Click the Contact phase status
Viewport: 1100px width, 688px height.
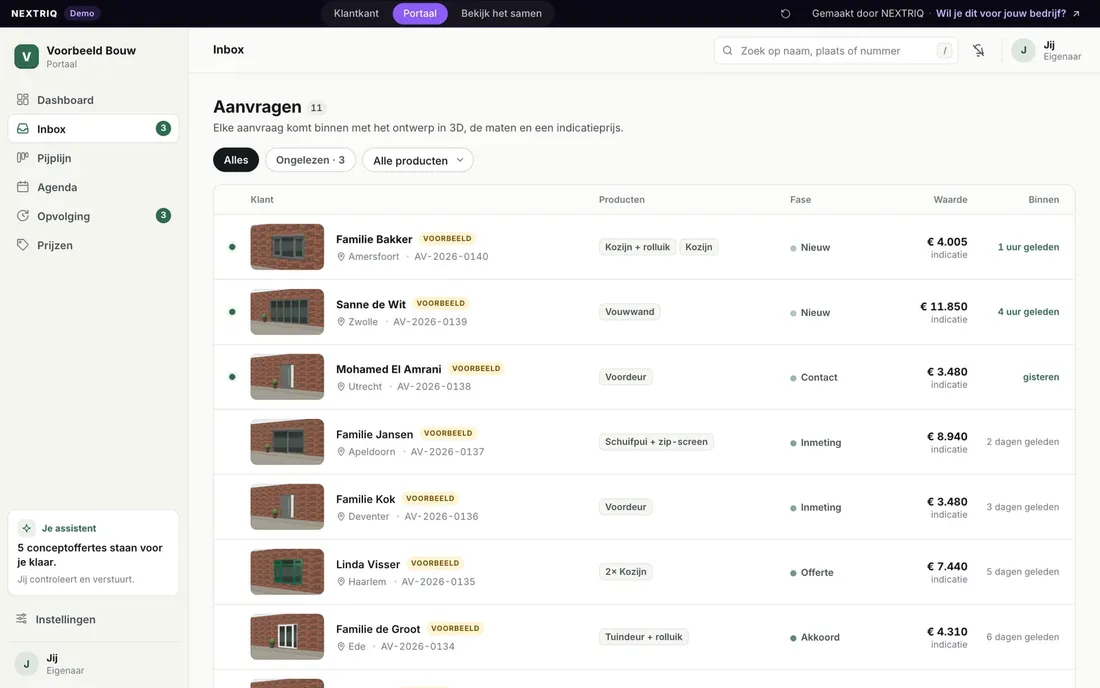coord(814,377)
